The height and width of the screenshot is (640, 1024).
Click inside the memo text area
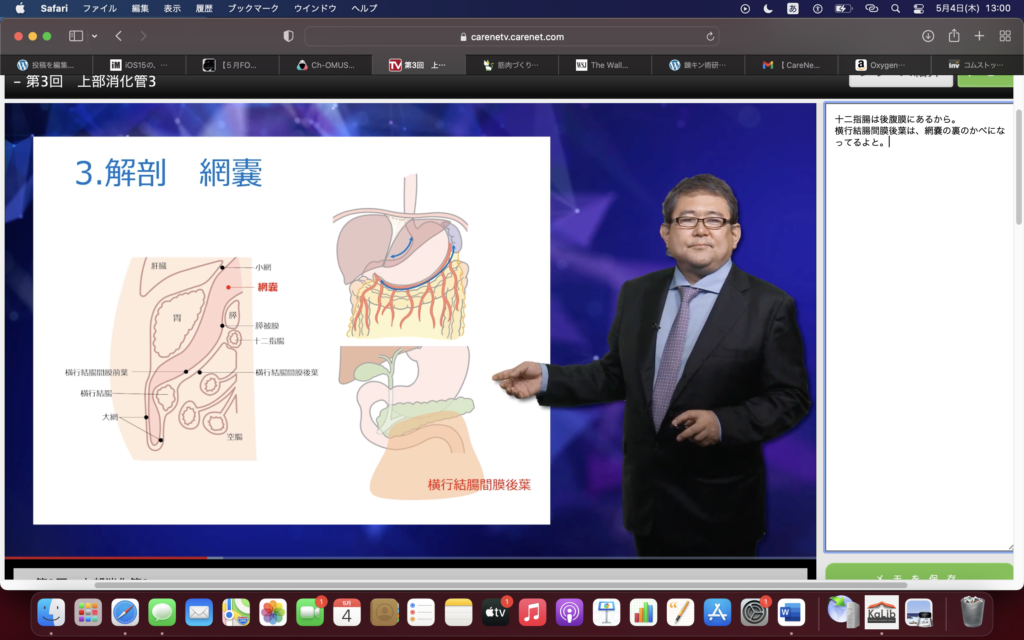(x=918, y=330)
